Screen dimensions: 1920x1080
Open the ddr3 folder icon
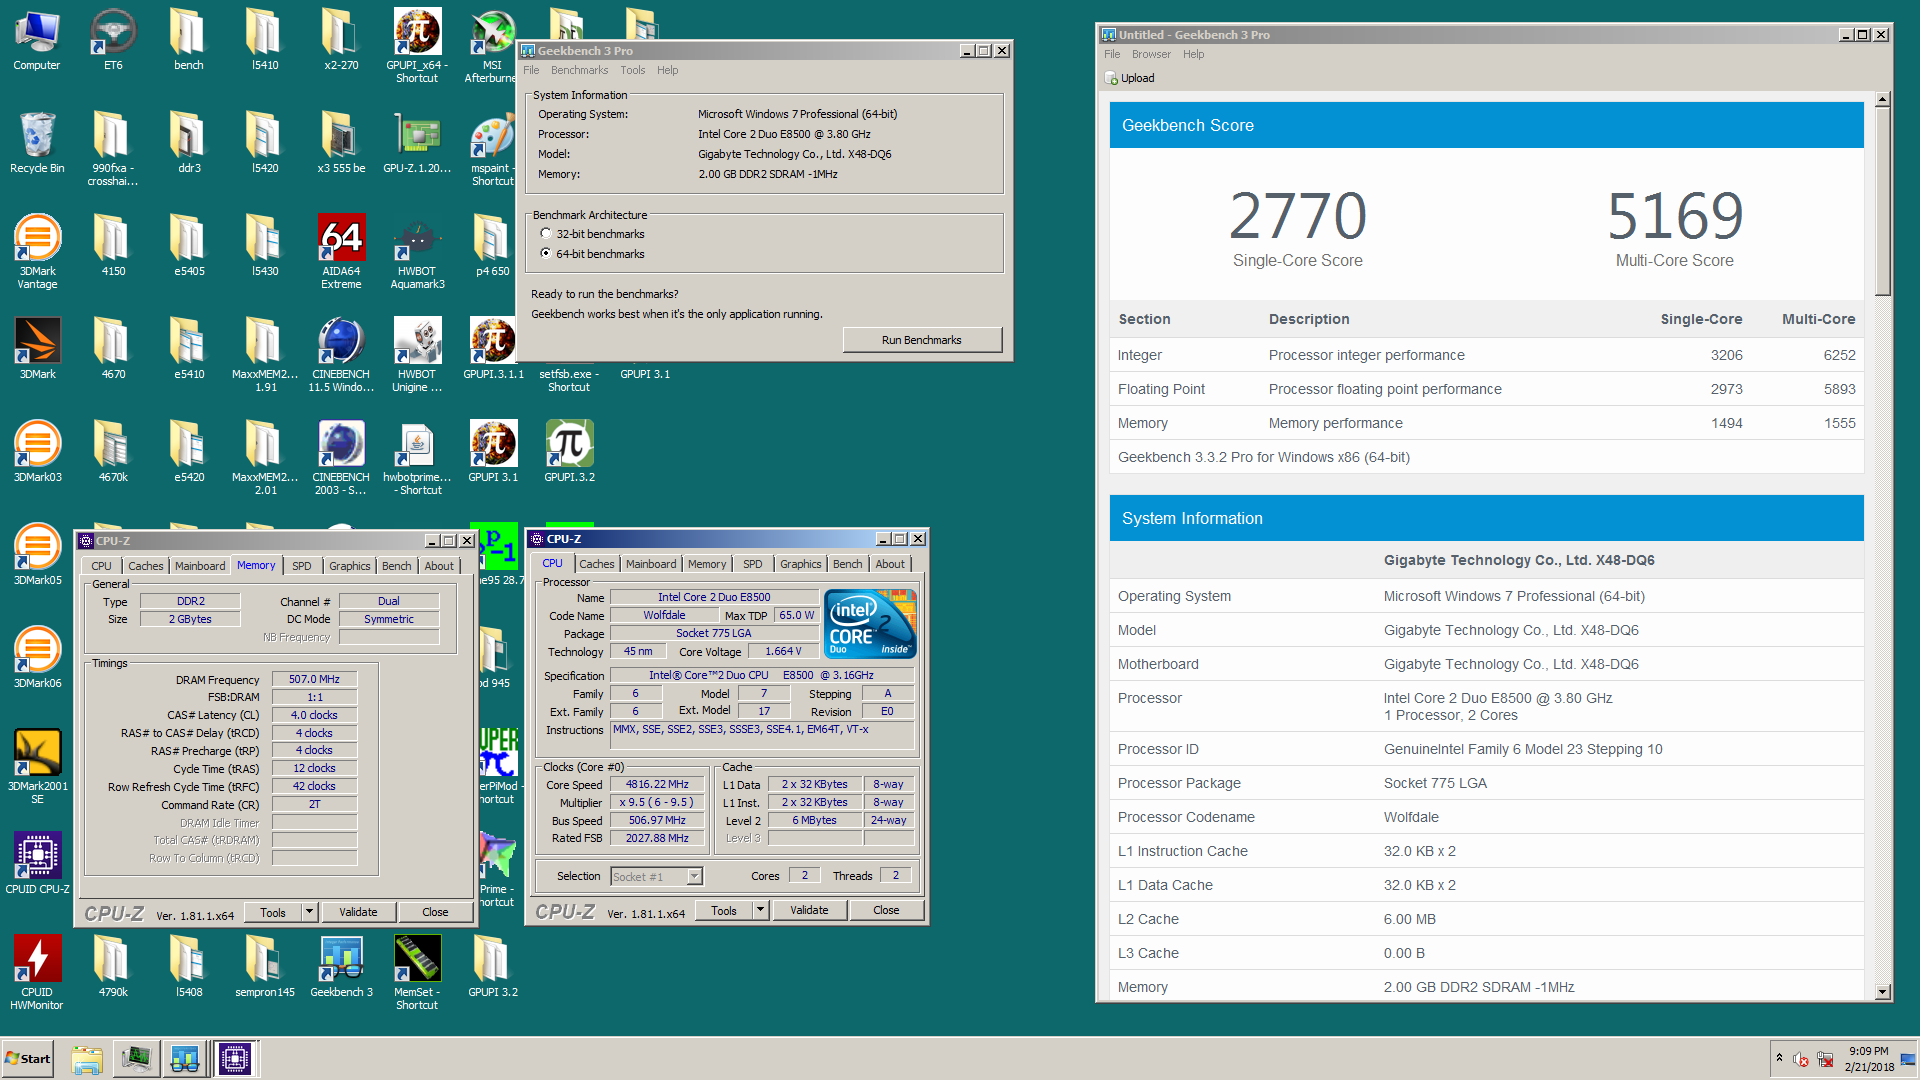click(189, 143)
